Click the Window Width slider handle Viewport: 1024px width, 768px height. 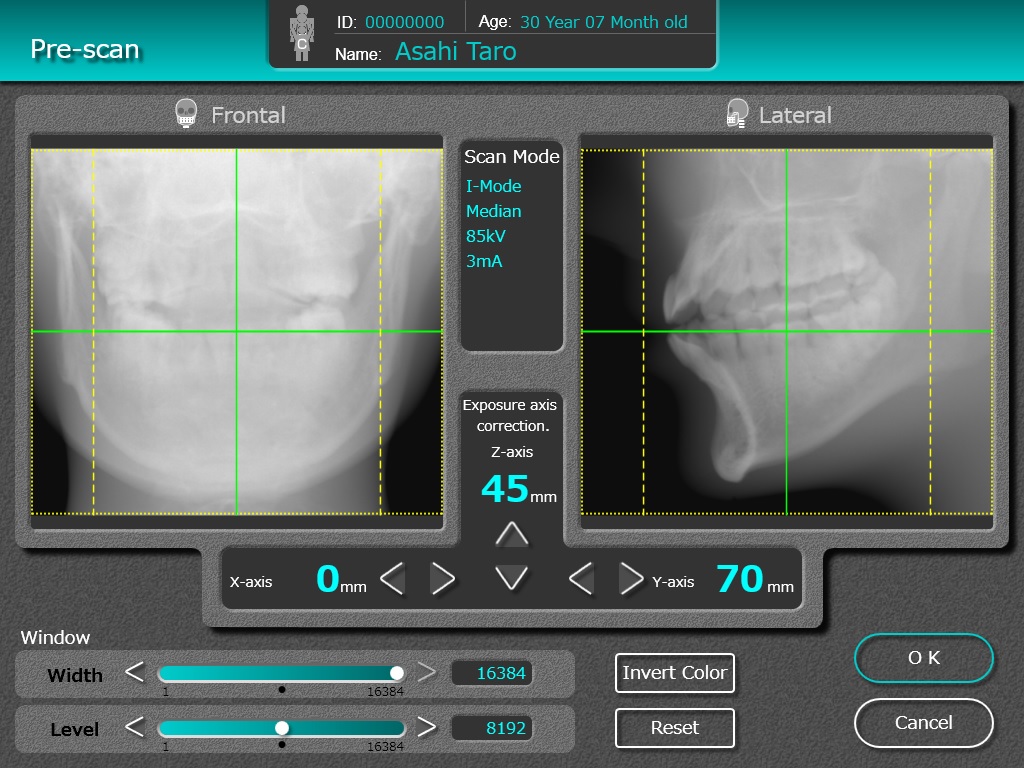tap(396, 673)
